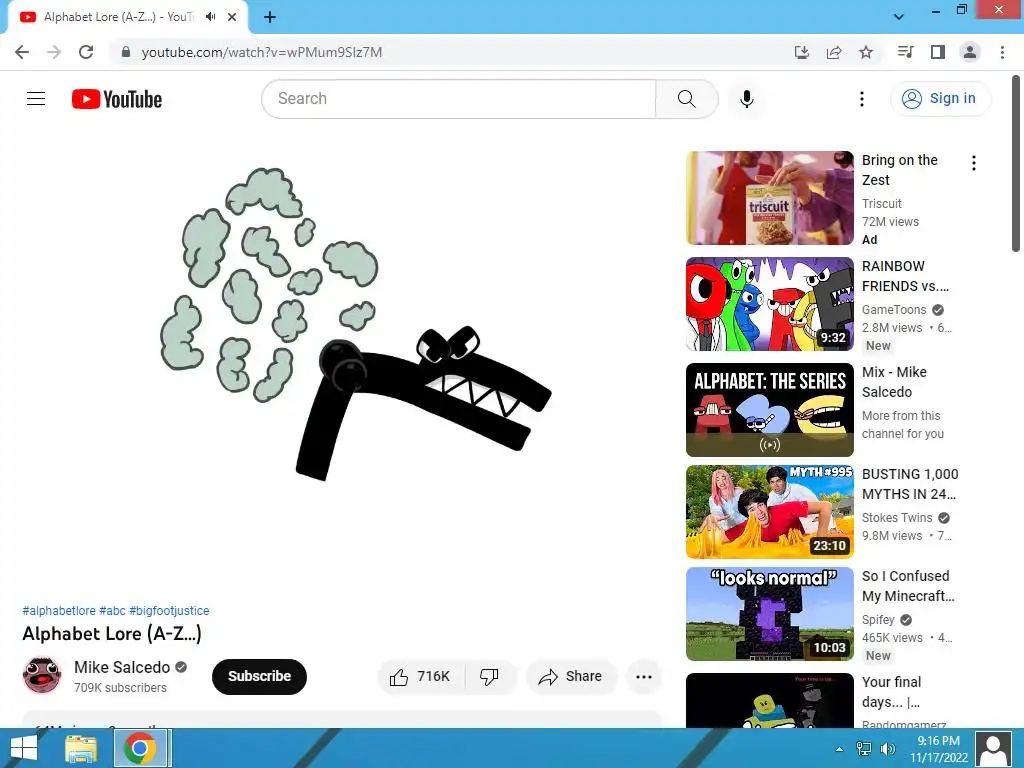Open Your final days video title
The image size is (1024, 768).
coord(891,692)
